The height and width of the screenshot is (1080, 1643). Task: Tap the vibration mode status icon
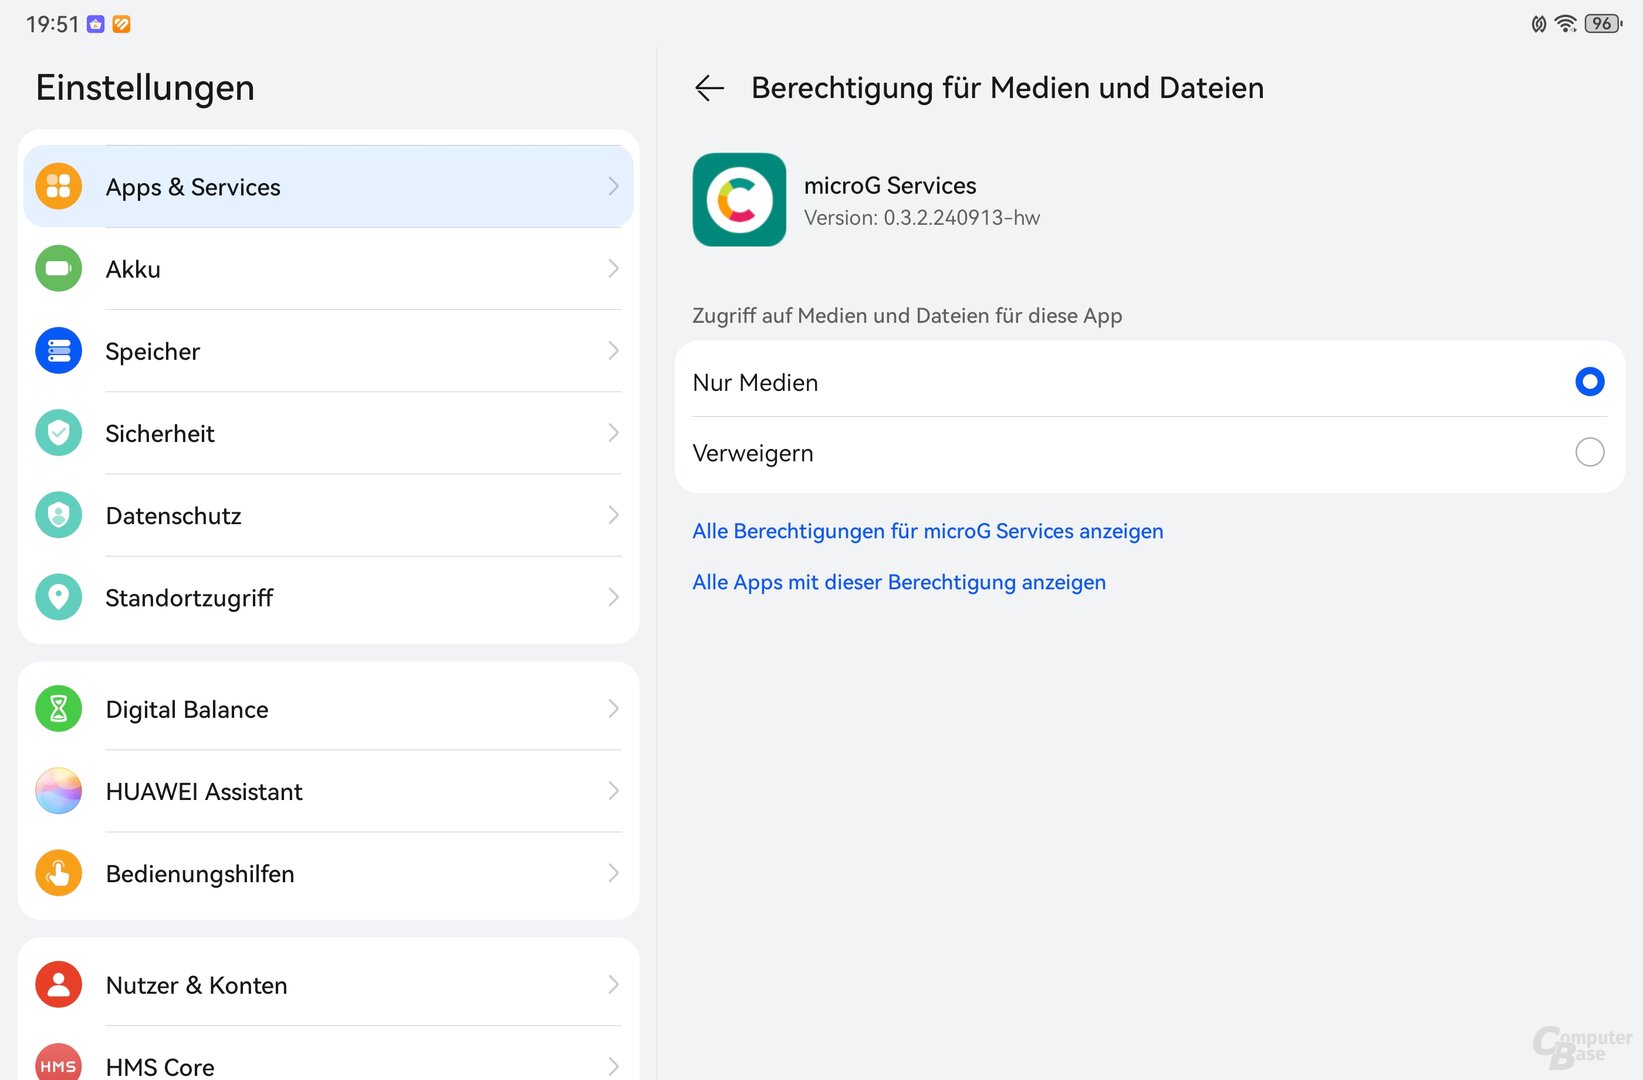pos(1539,24)
